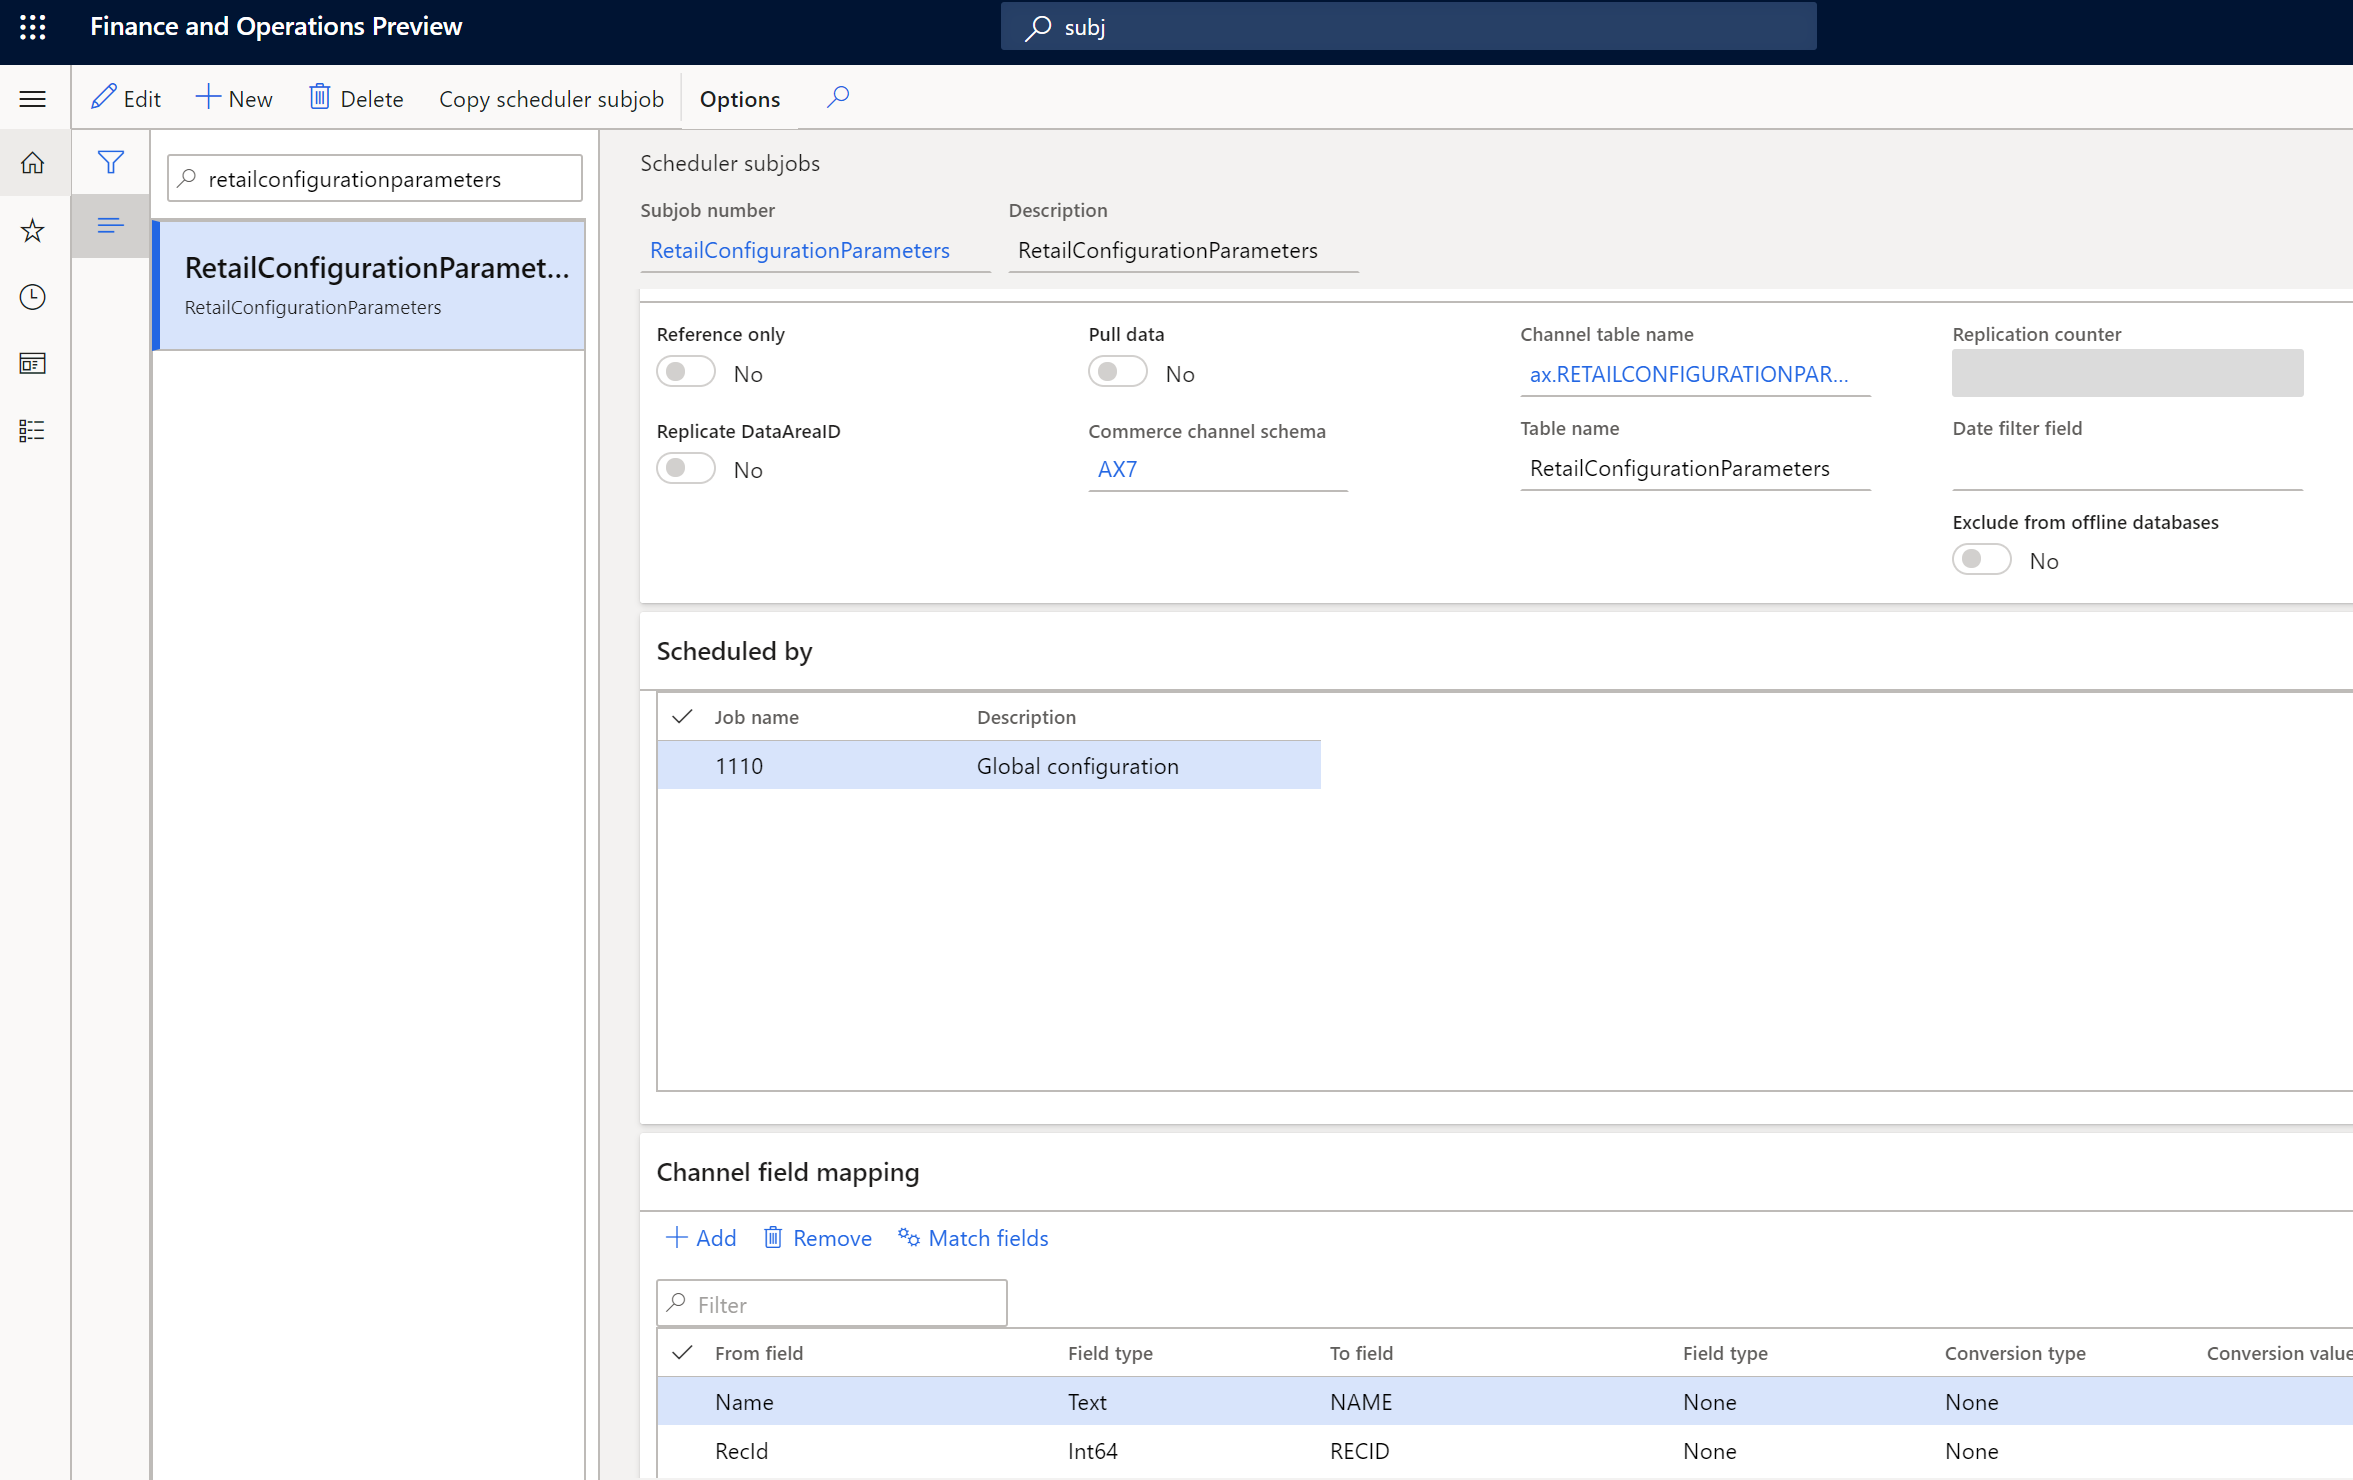This screenshot has height=1480, width=2353.
Task: Collapse the Channel field mapping section
Action: point(788,1172)
